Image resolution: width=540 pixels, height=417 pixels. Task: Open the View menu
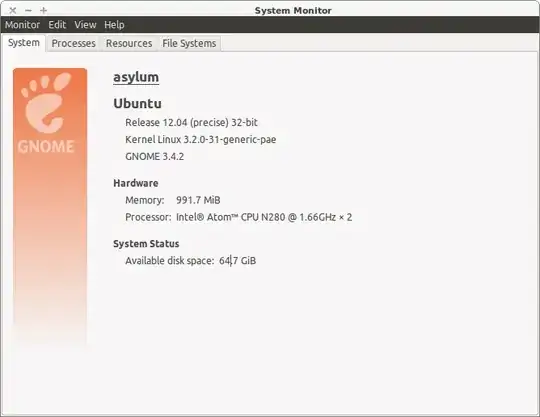point(85,25)
